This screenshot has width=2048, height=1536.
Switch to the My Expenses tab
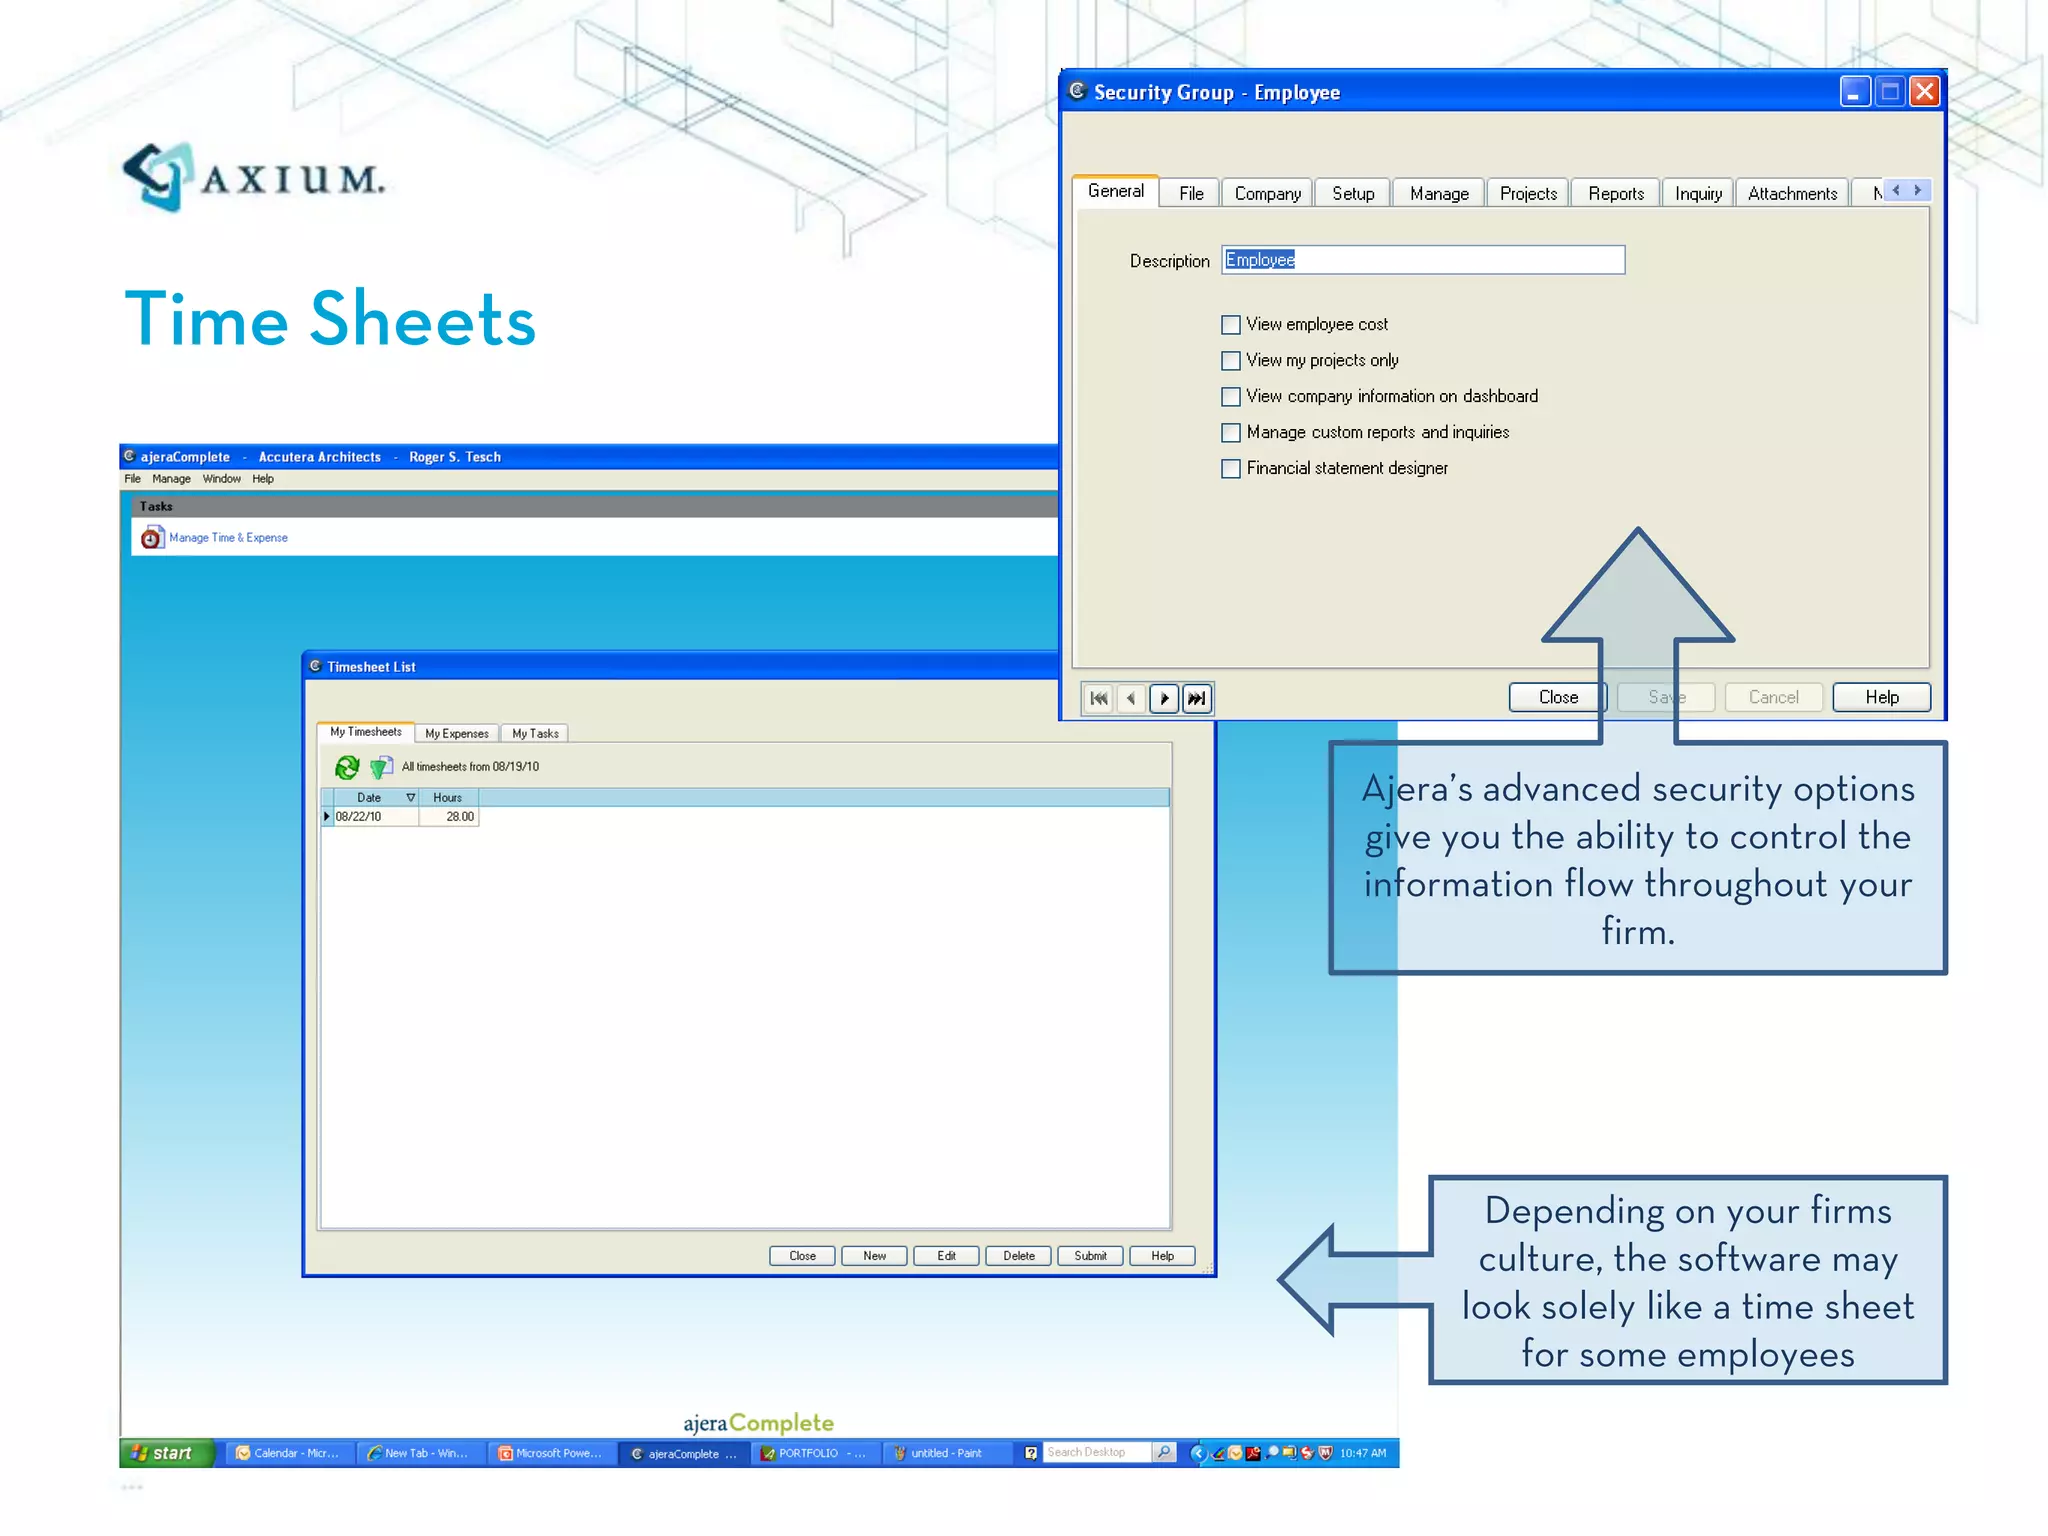point(457,733)
